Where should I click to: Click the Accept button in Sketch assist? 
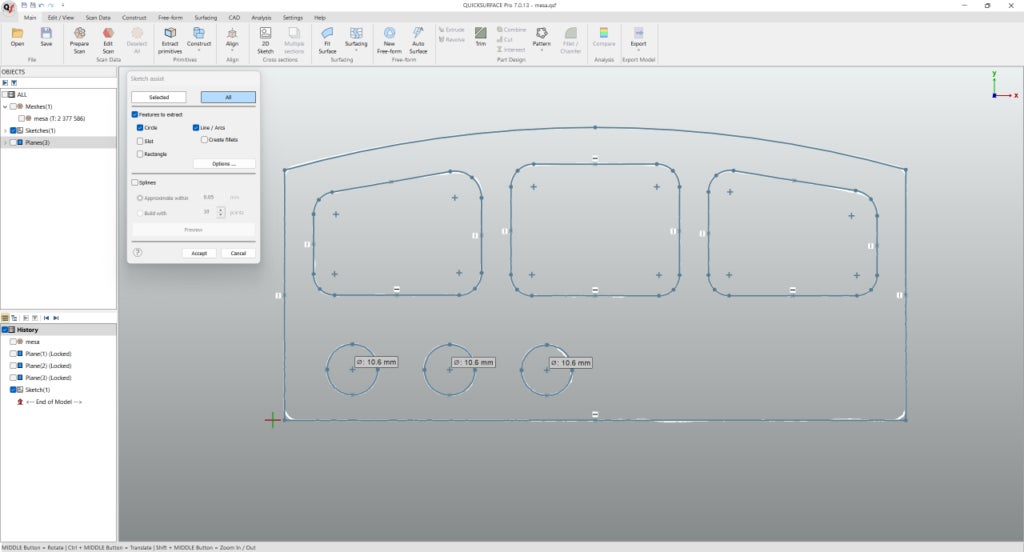click(x=199, y=253)
